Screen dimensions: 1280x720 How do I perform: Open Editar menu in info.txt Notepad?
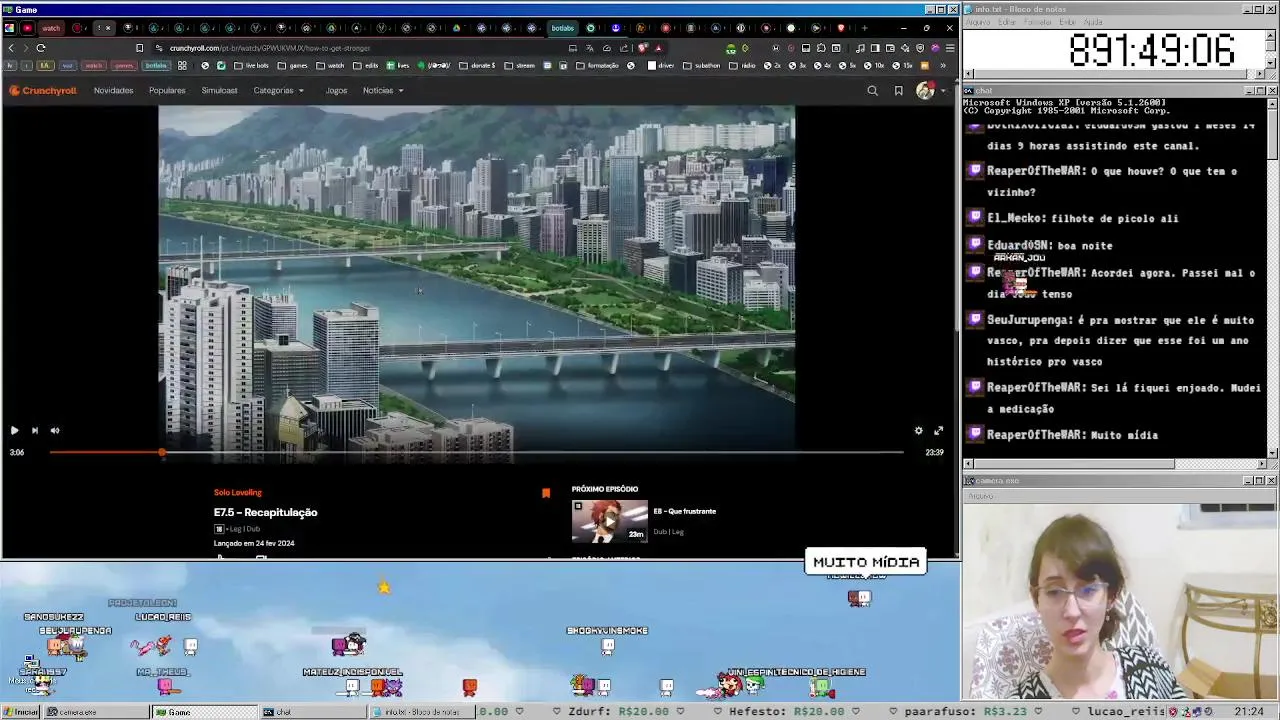[1007, 21]
